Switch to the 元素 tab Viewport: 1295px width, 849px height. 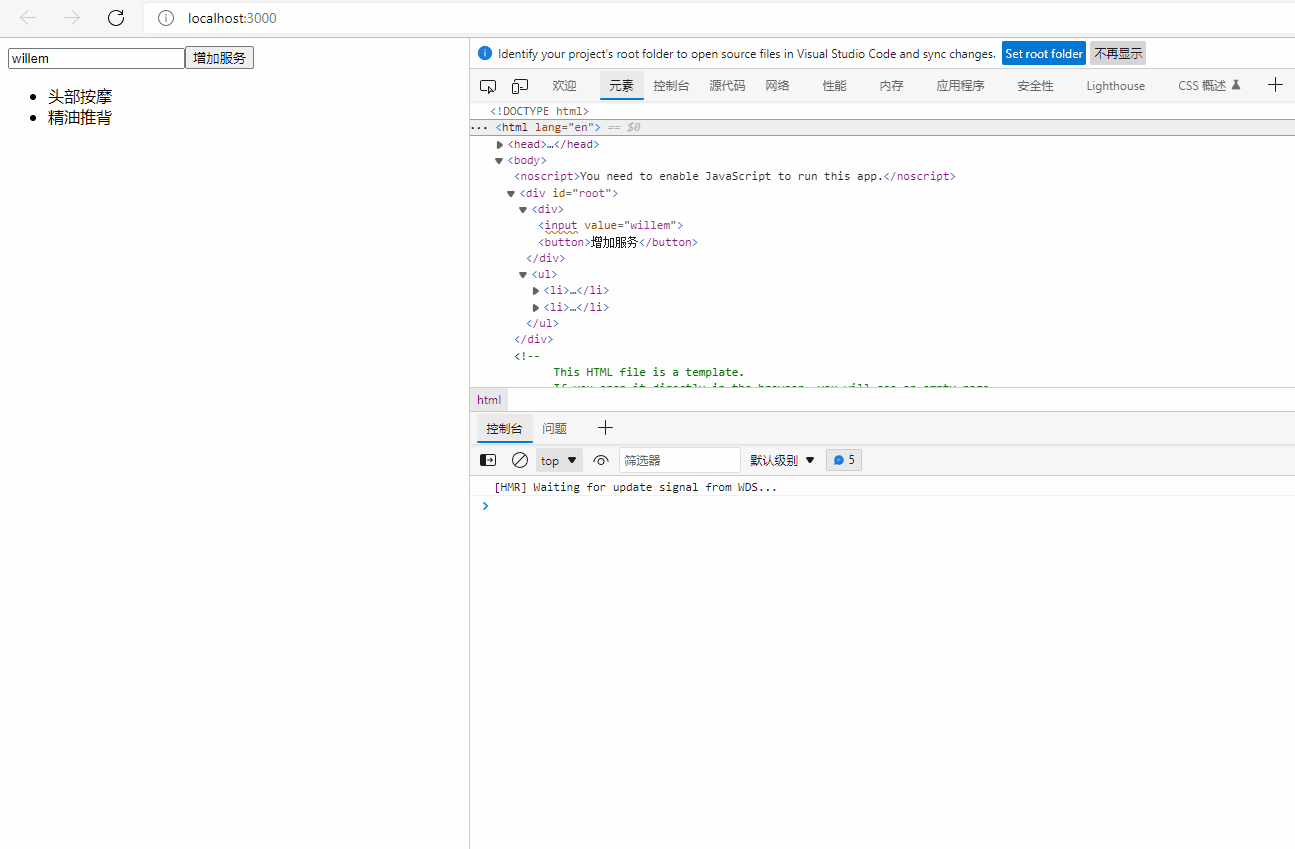pos(622,86)
